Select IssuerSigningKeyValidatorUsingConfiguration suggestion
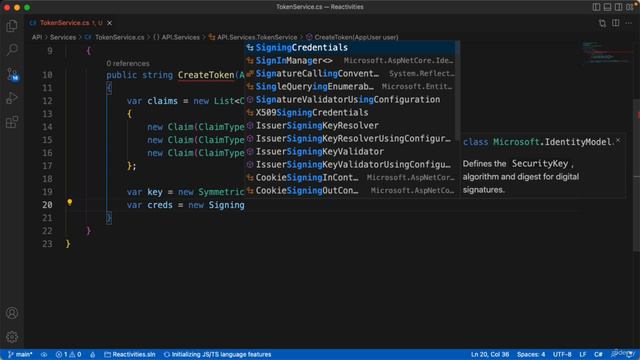Viewport: 640px width, 360px height. coord(350,164)
